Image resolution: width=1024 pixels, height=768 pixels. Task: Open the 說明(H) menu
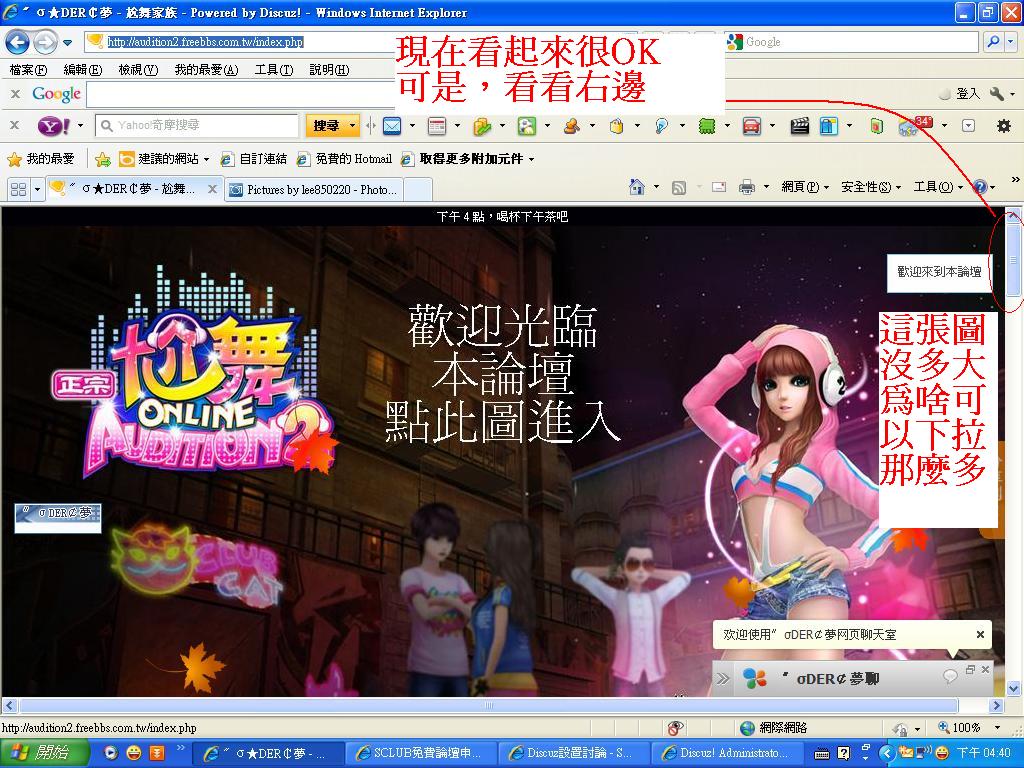[328, 69]
